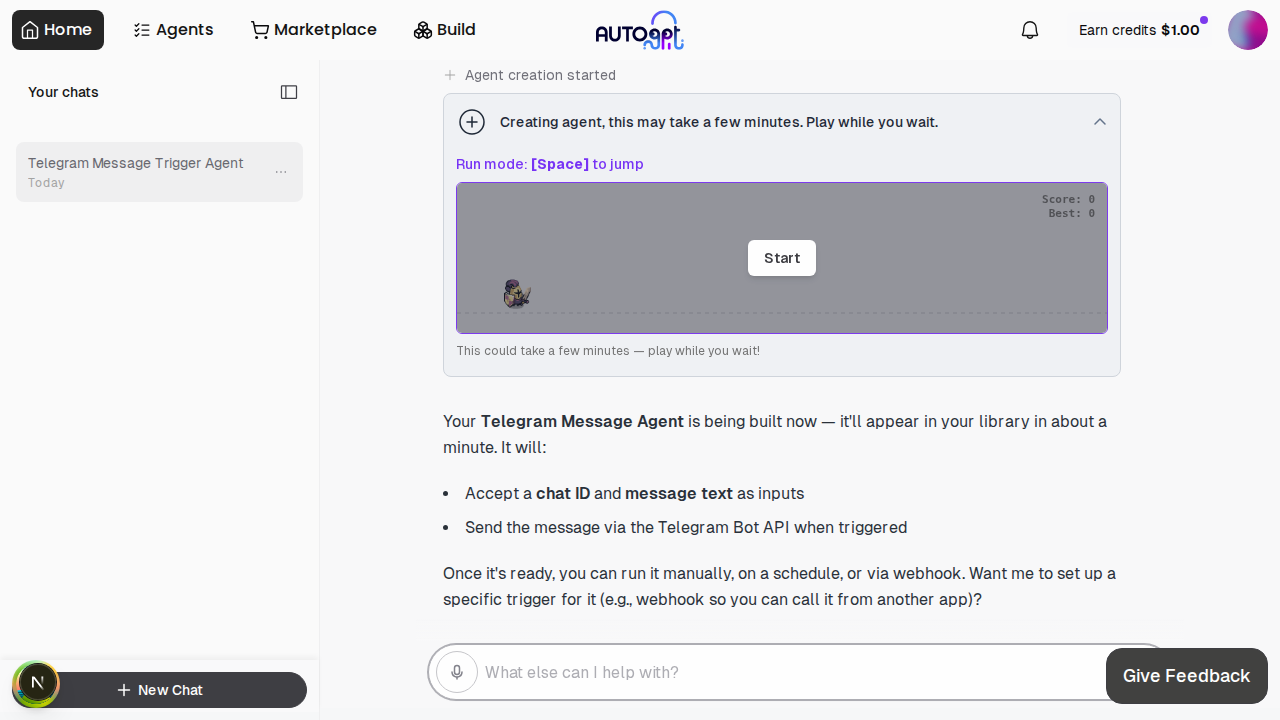Open the Agents section from top navigation
This screenshot has height=720, width=1280.
tap(173, 30)
